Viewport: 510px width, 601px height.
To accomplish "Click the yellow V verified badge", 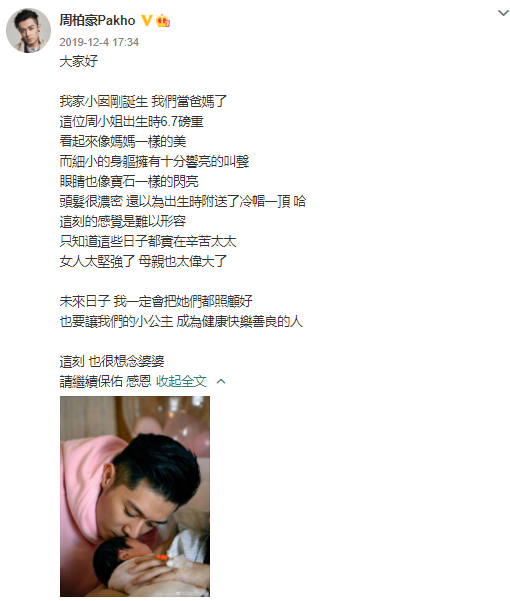I will coord(147,20).
